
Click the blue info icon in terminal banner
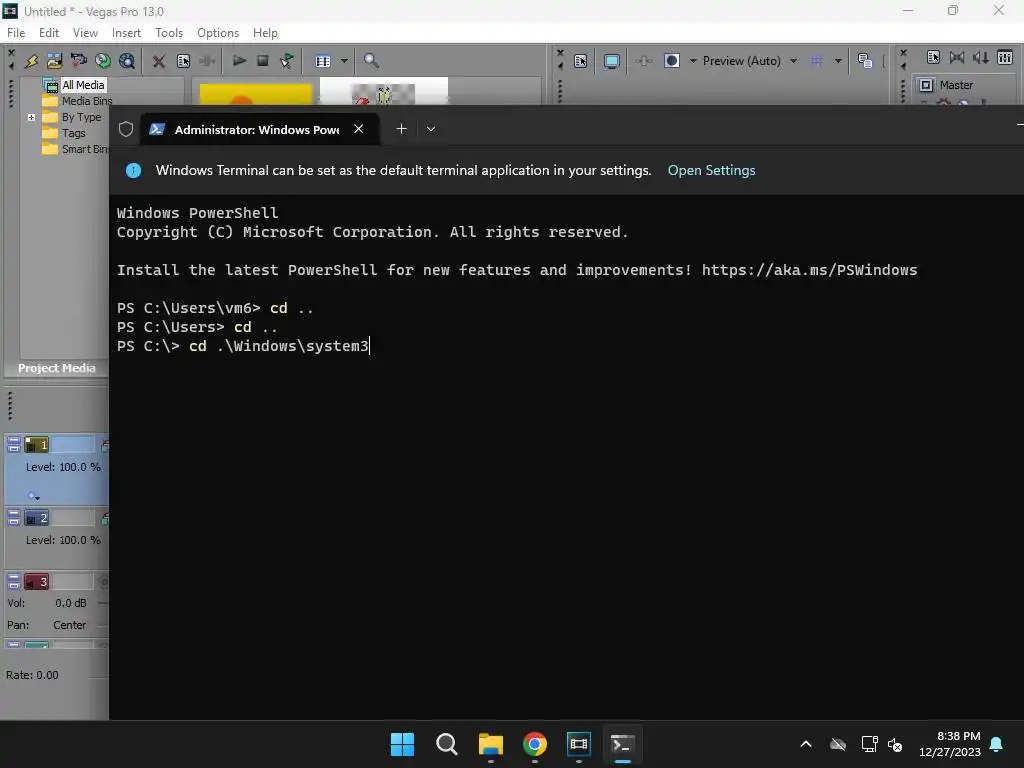coord(133,170)
